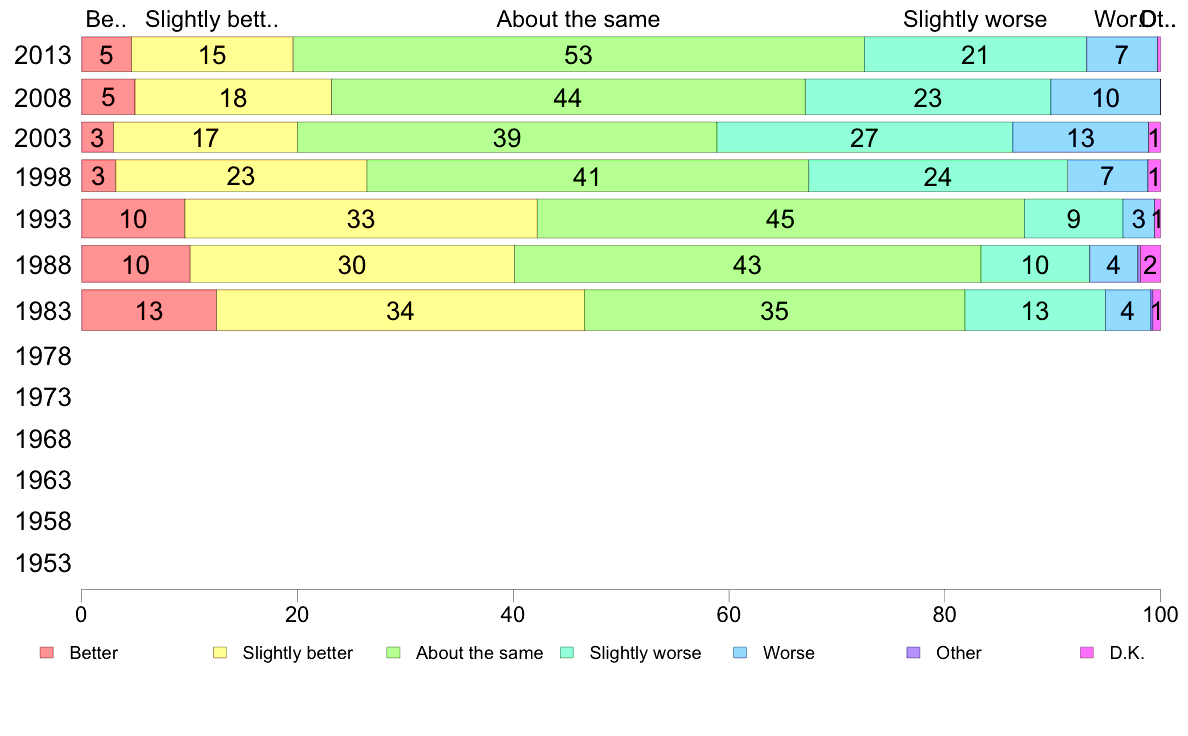Select the 1983 About the same segment showing 35
Viewport: 1188px width, 736px height.
(x=775, y=310)
